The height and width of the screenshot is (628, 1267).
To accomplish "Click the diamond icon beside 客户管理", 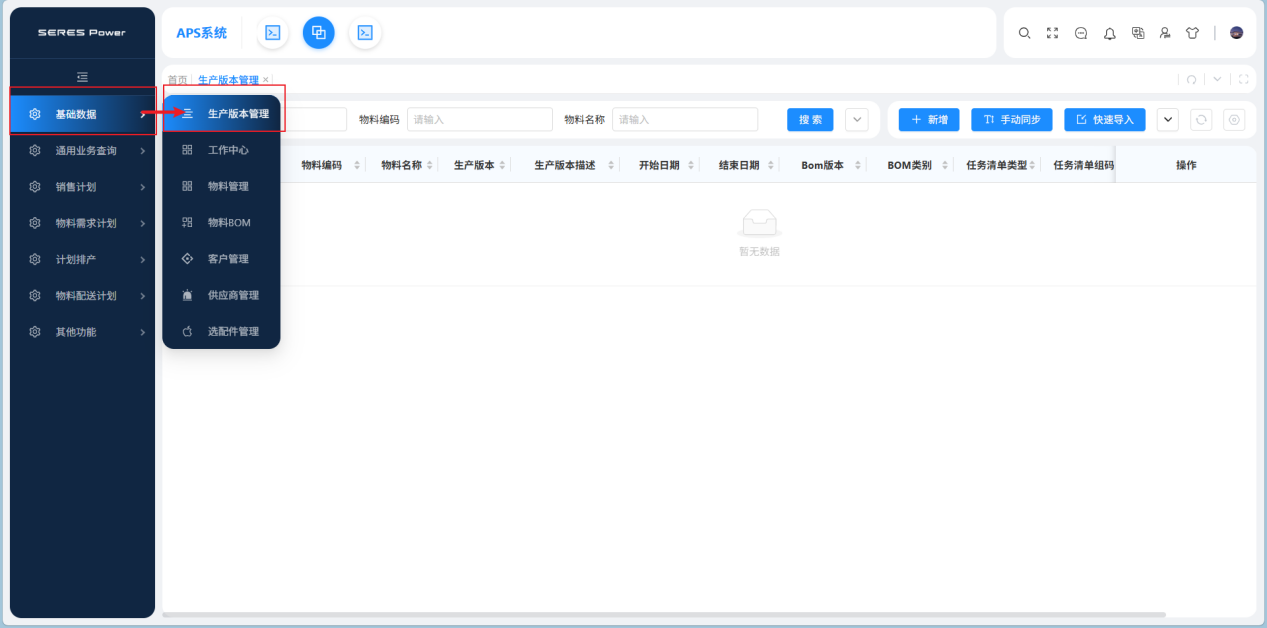I will (187, 259).
